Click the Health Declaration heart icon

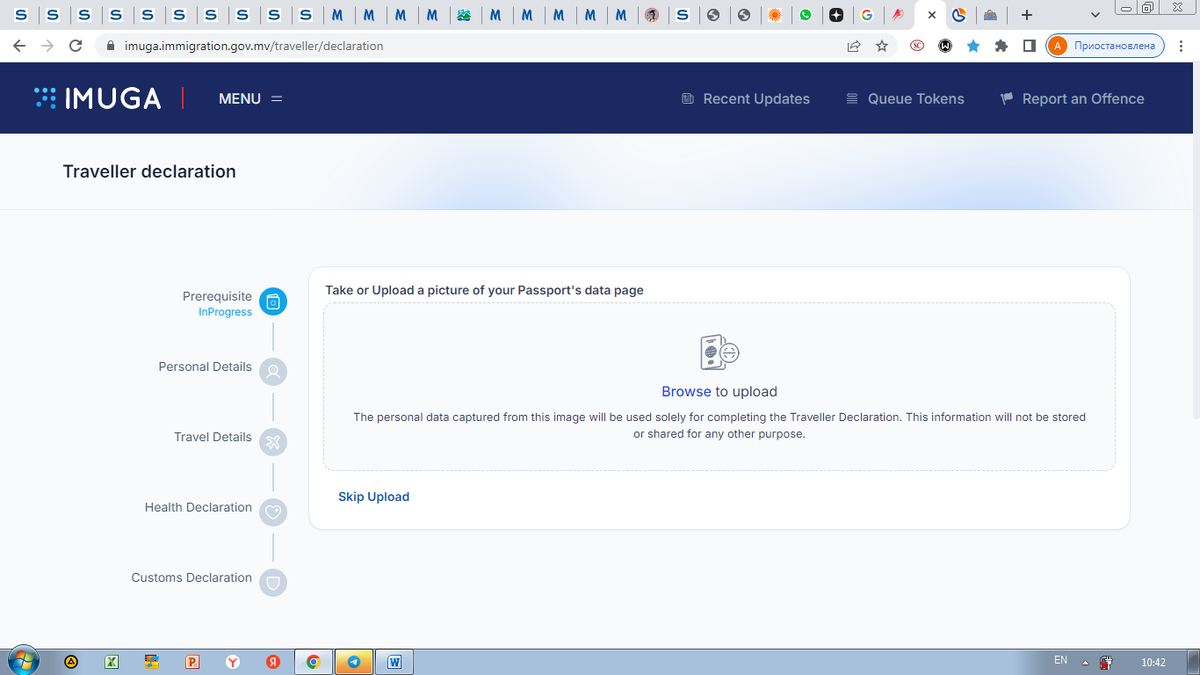273,512
